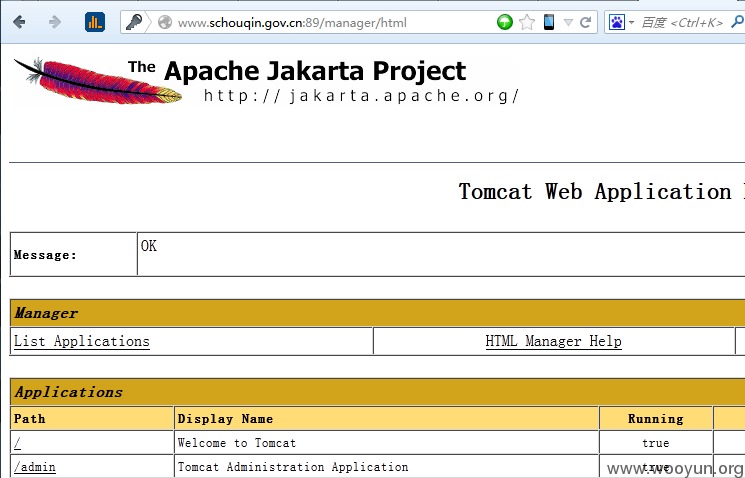Click the URL text in the address bar

(292, 22)
